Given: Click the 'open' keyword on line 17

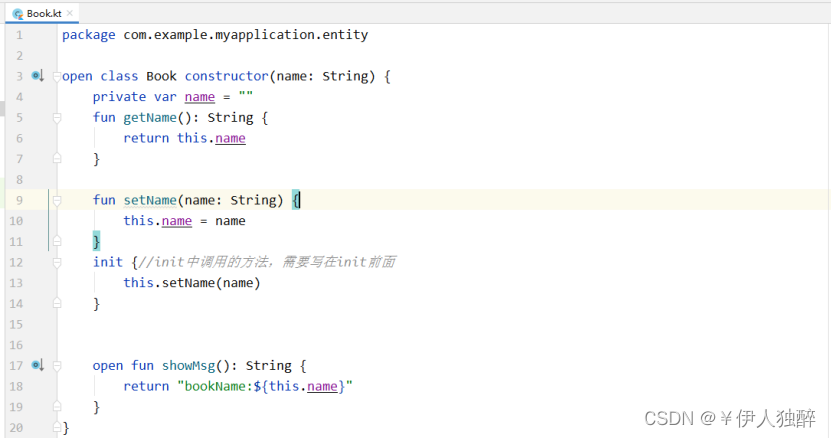Looking at the screenshot, I should [x=108, y=366].
